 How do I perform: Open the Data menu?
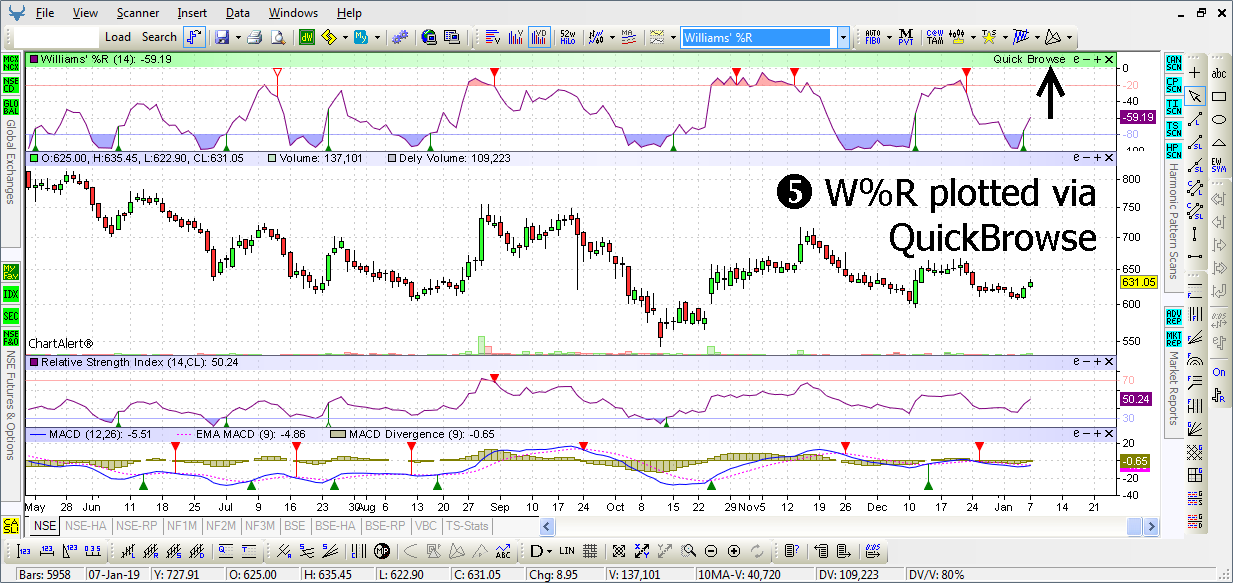pos(238,13)
